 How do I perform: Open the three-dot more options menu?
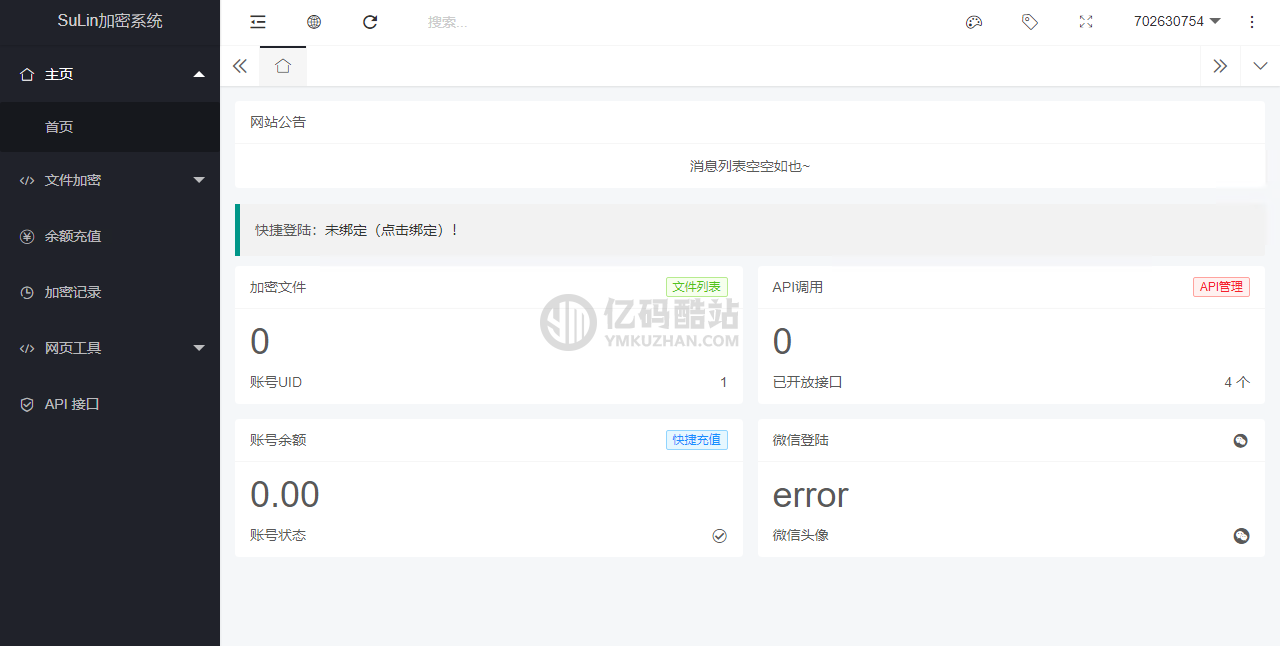1252,22
